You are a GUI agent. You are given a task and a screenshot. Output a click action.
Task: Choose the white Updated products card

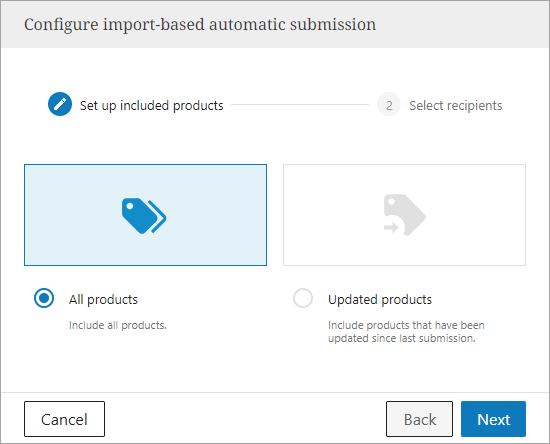click(x=404, y=215)
